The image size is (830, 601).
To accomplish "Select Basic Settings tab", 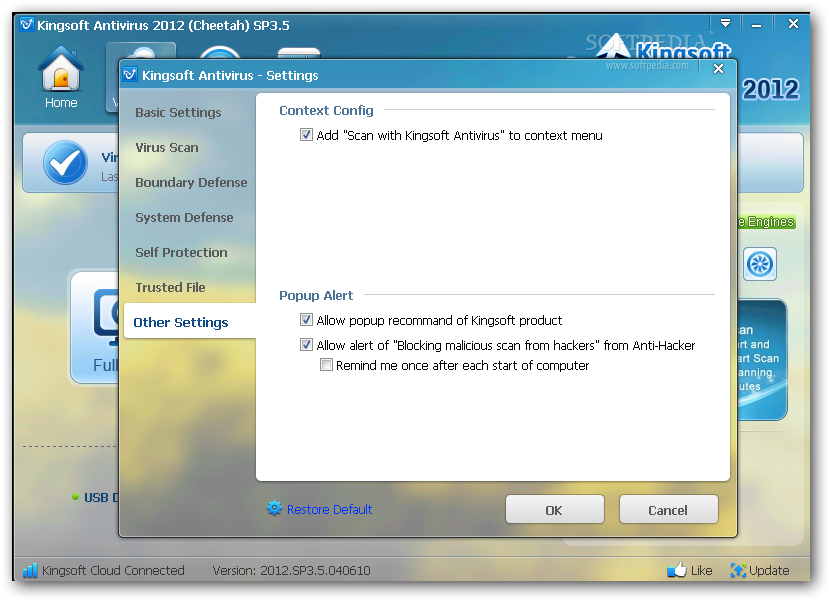I will pos(178,112).
